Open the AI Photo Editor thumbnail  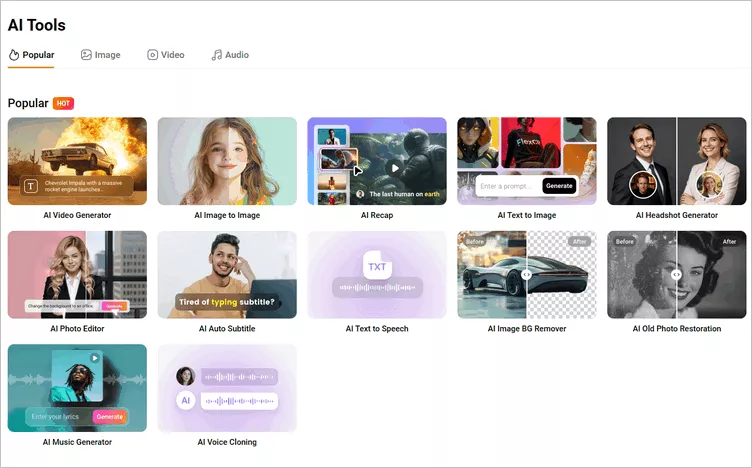[x=77, y=275]
